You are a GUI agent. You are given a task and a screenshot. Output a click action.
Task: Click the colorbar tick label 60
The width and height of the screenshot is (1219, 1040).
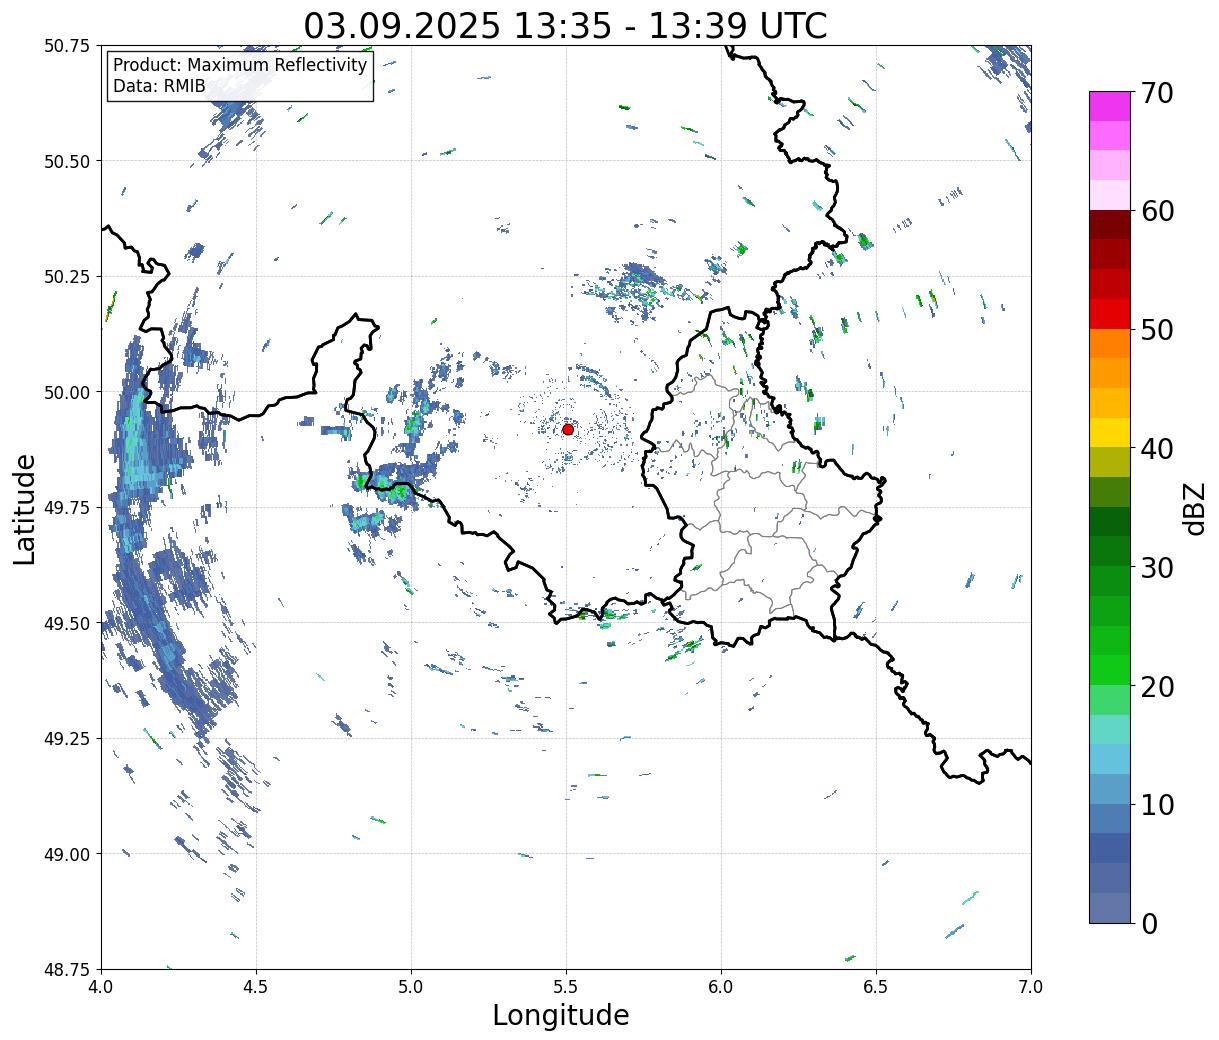1156,211
